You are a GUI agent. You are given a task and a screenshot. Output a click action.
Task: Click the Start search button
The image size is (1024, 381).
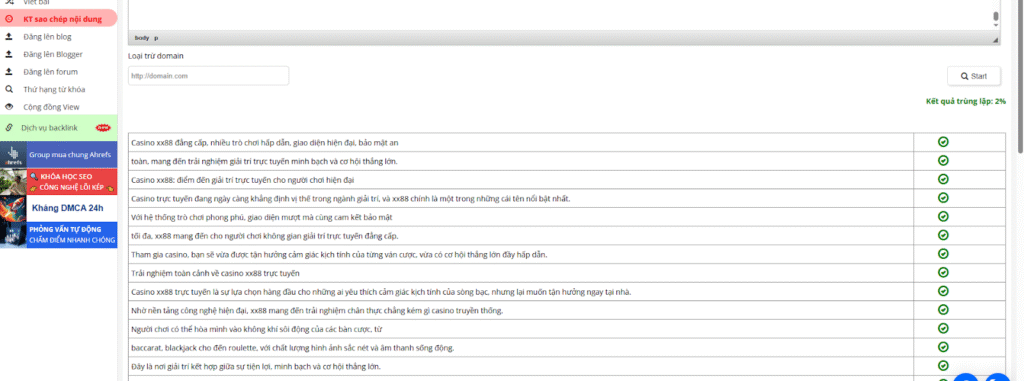tap(974, 76)
